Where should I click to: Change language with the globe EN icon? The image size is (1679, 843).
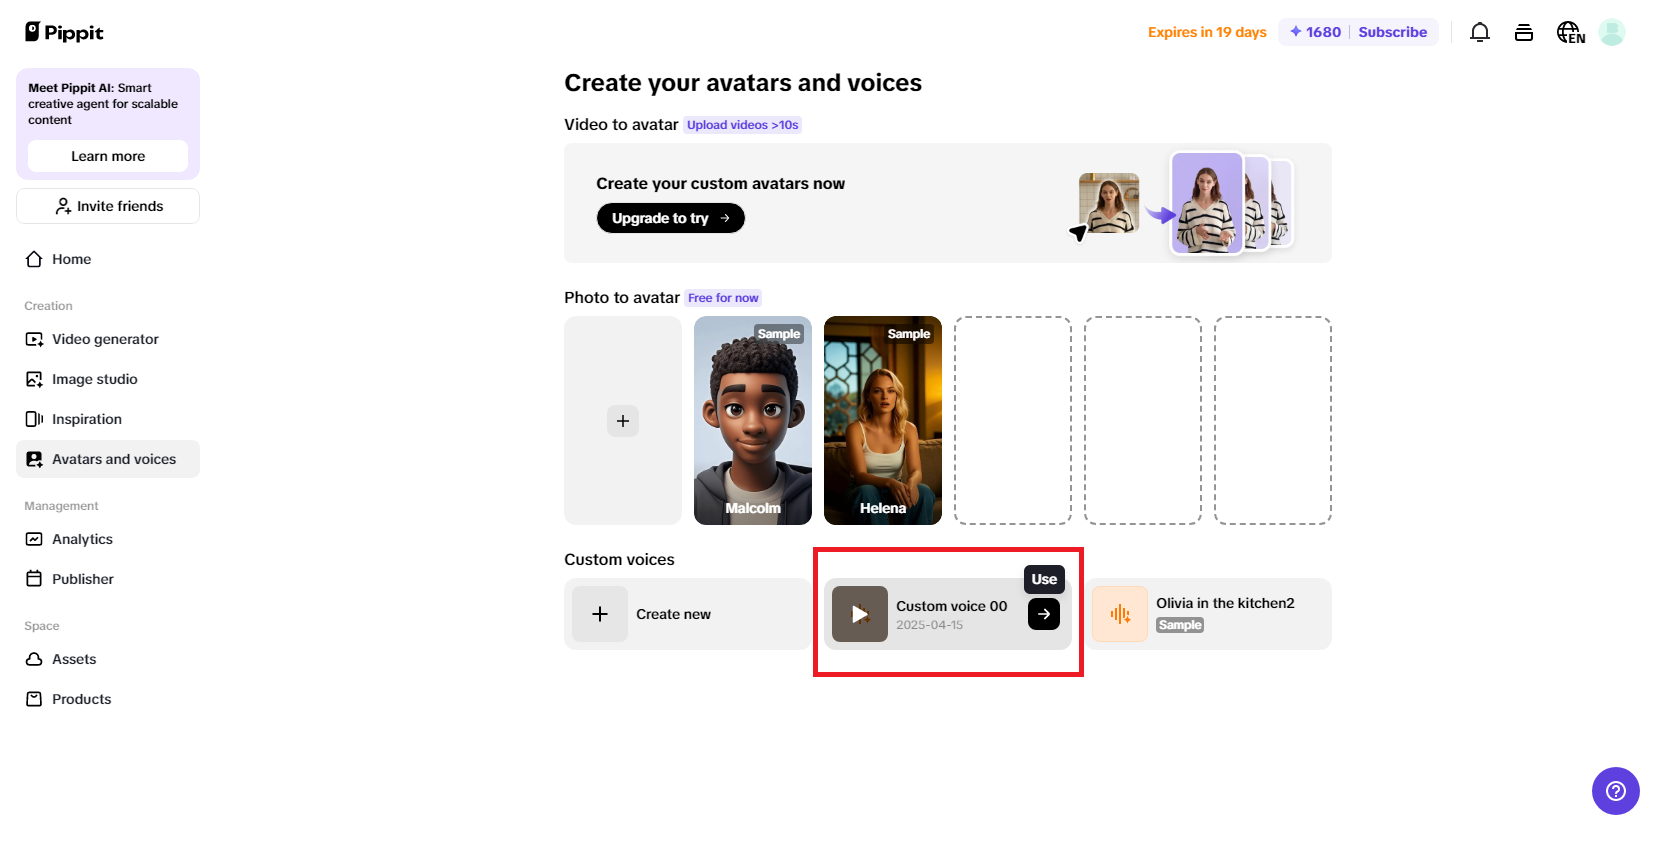click(1570, 32)
